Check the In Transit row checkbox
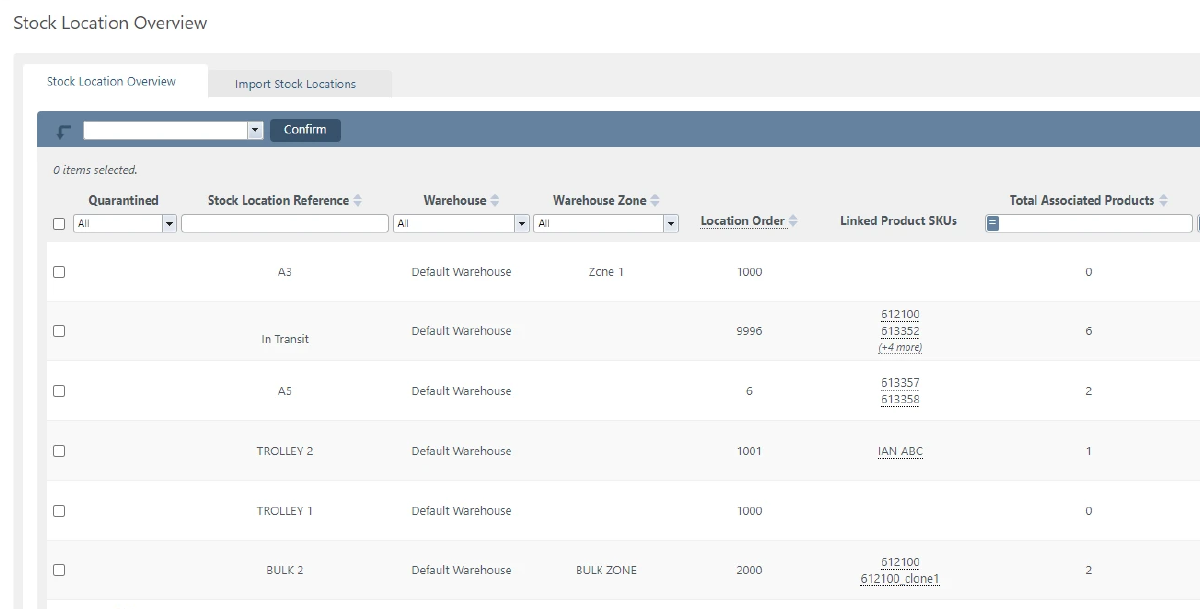1200x610 pixels. coord(59,331)
